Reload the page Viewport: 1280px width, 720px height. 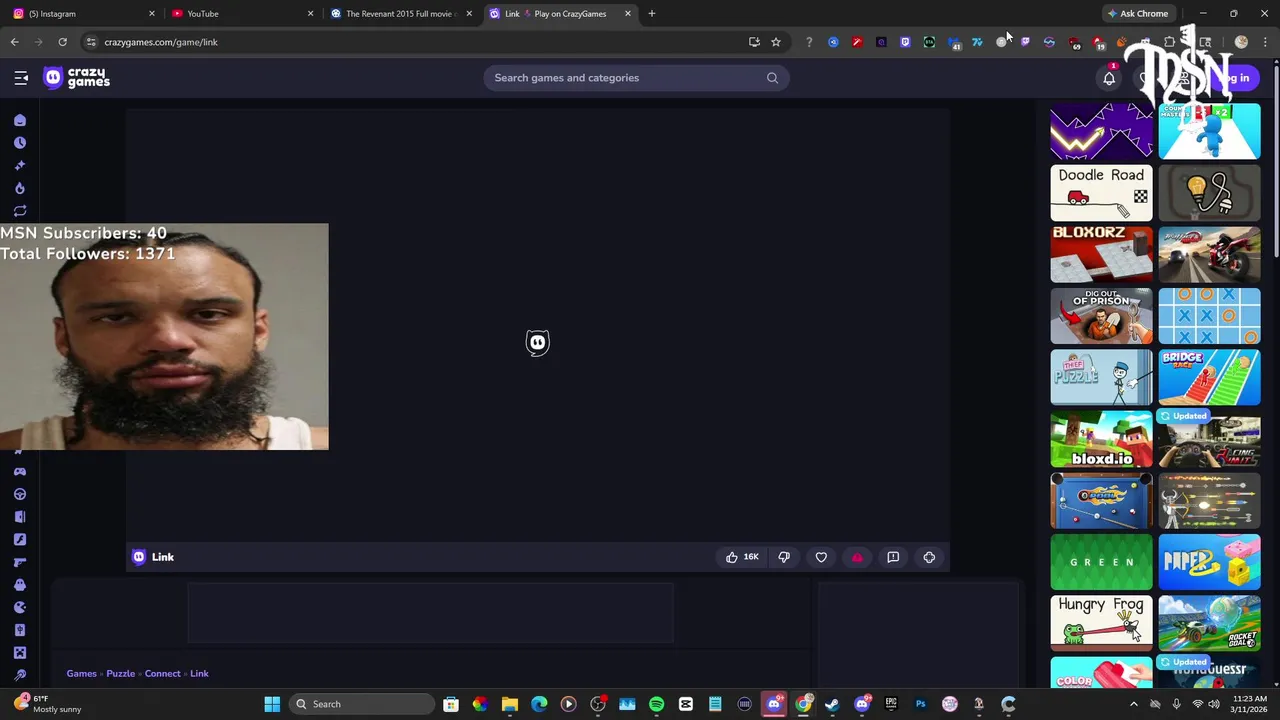[62, 42]
